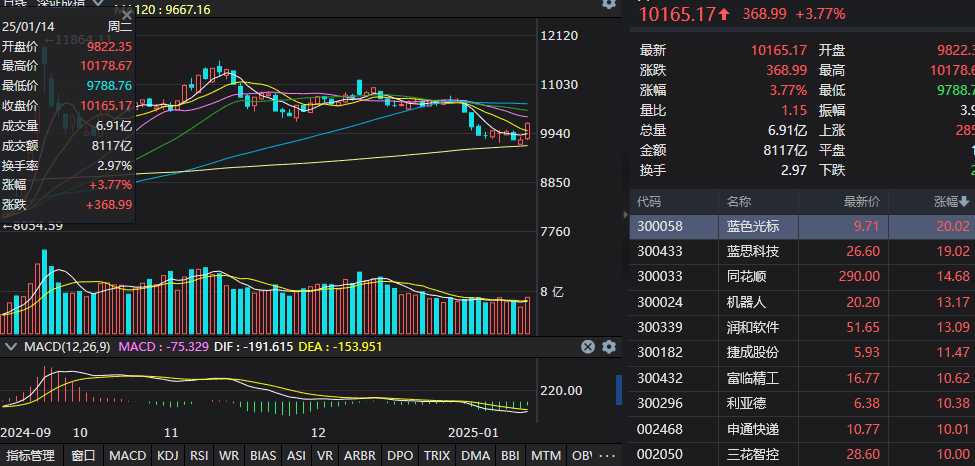Select the VR indicator tab
The image size is (975, 466).
point(324,455)
